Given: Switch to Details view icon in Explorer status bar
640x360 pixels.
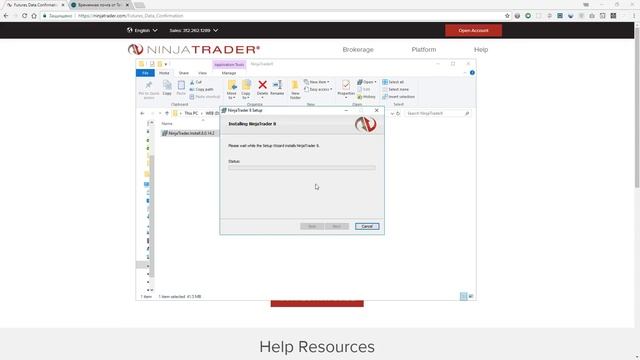Looking at the screenshot, I should click(464, 296).
